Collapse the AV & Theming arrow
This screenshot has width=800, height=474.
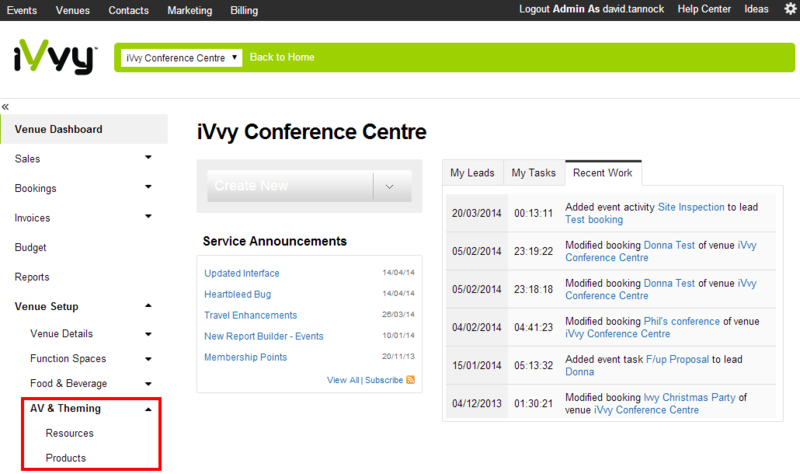coord(148,409)
